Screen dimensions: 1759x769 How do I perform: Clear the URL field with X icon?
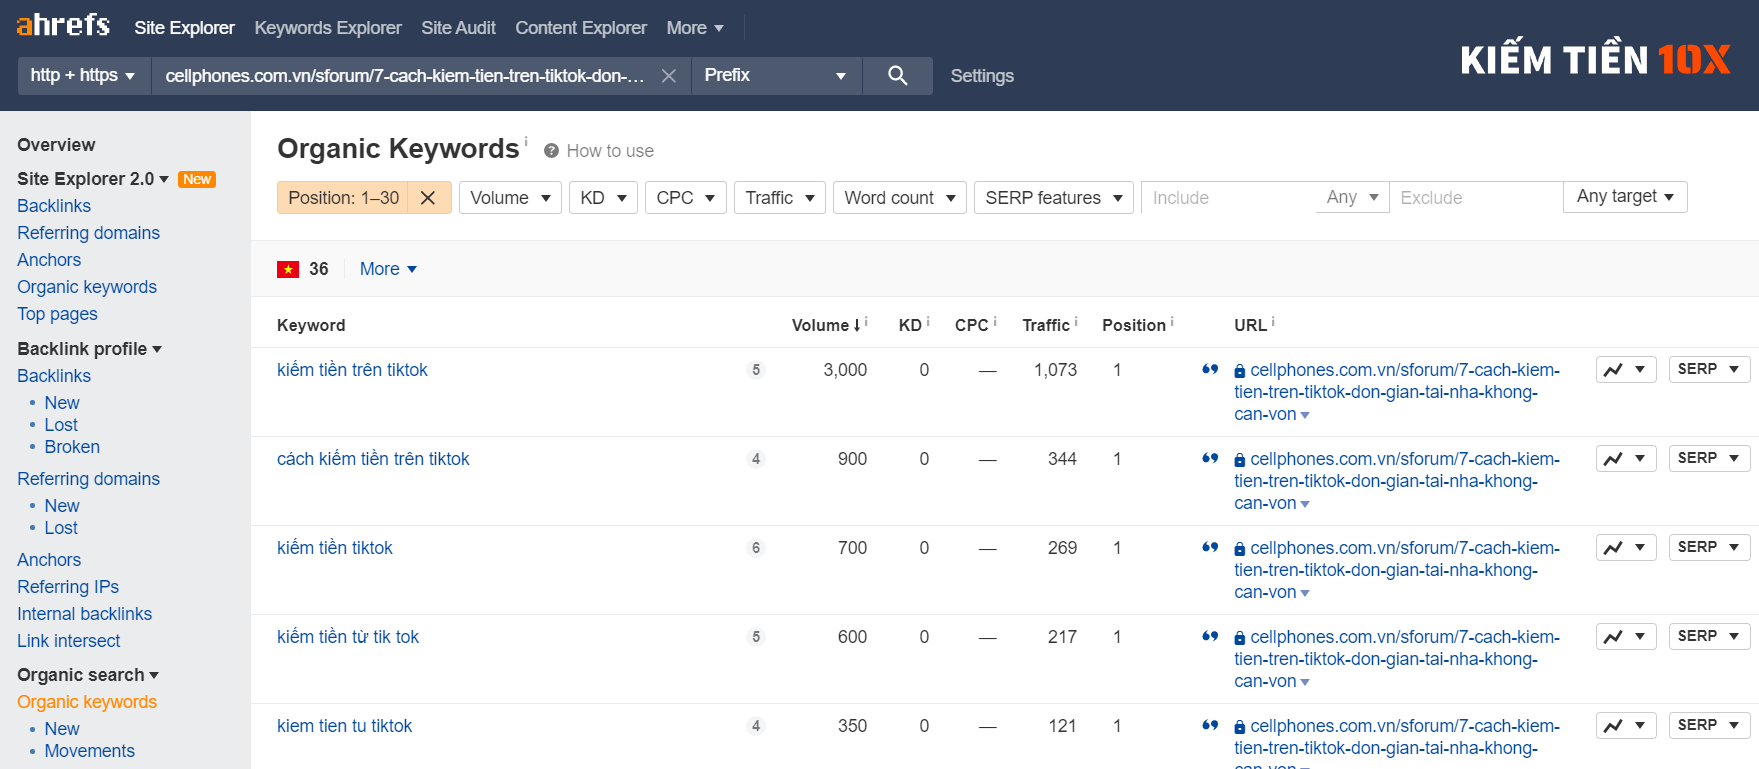coord(669,76)
